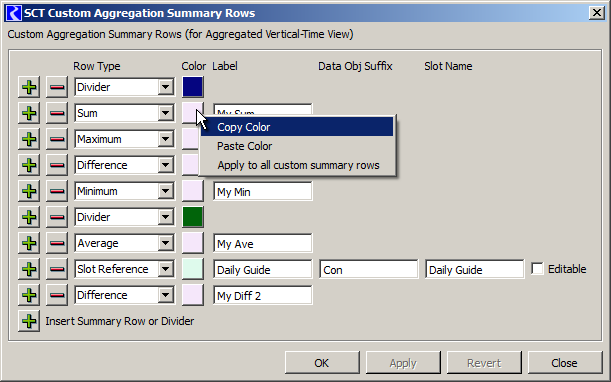
Task: Click the Daily Guide field under Slot Name
Action: [x=475, y=269]
